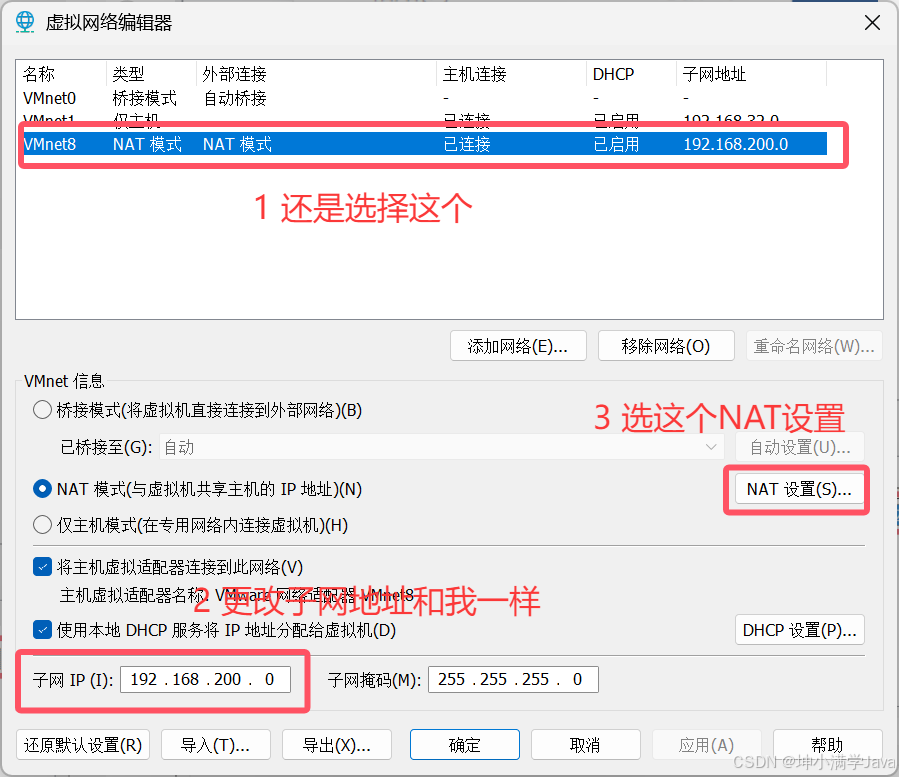Open NAT 设置(S)... dialog
The height and width of the screenshot is (777, 899).
[800, 489]
